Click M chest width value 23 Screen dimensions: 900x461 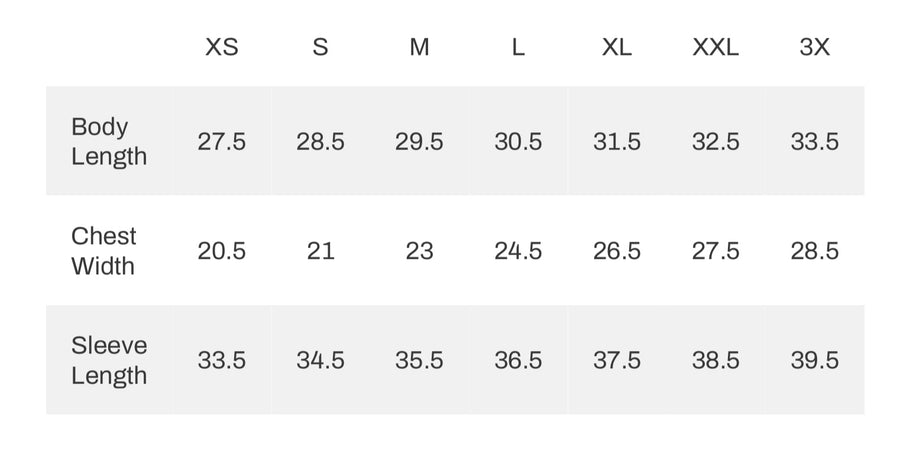click(x=419, y=251)
